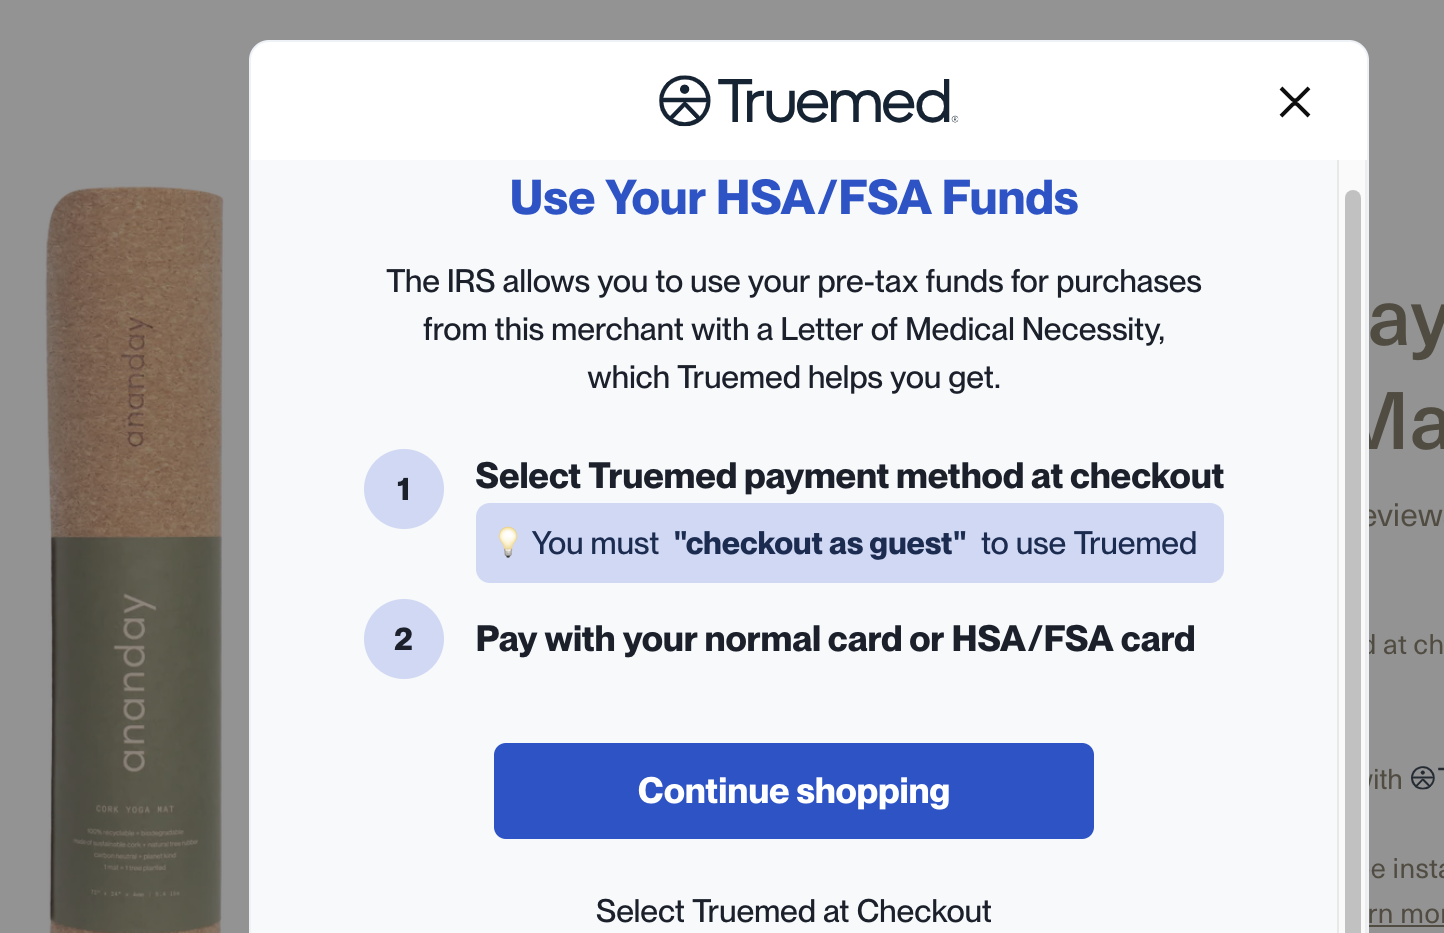
Task: Click the Truemed wordmark in the header
Action: 838,101
